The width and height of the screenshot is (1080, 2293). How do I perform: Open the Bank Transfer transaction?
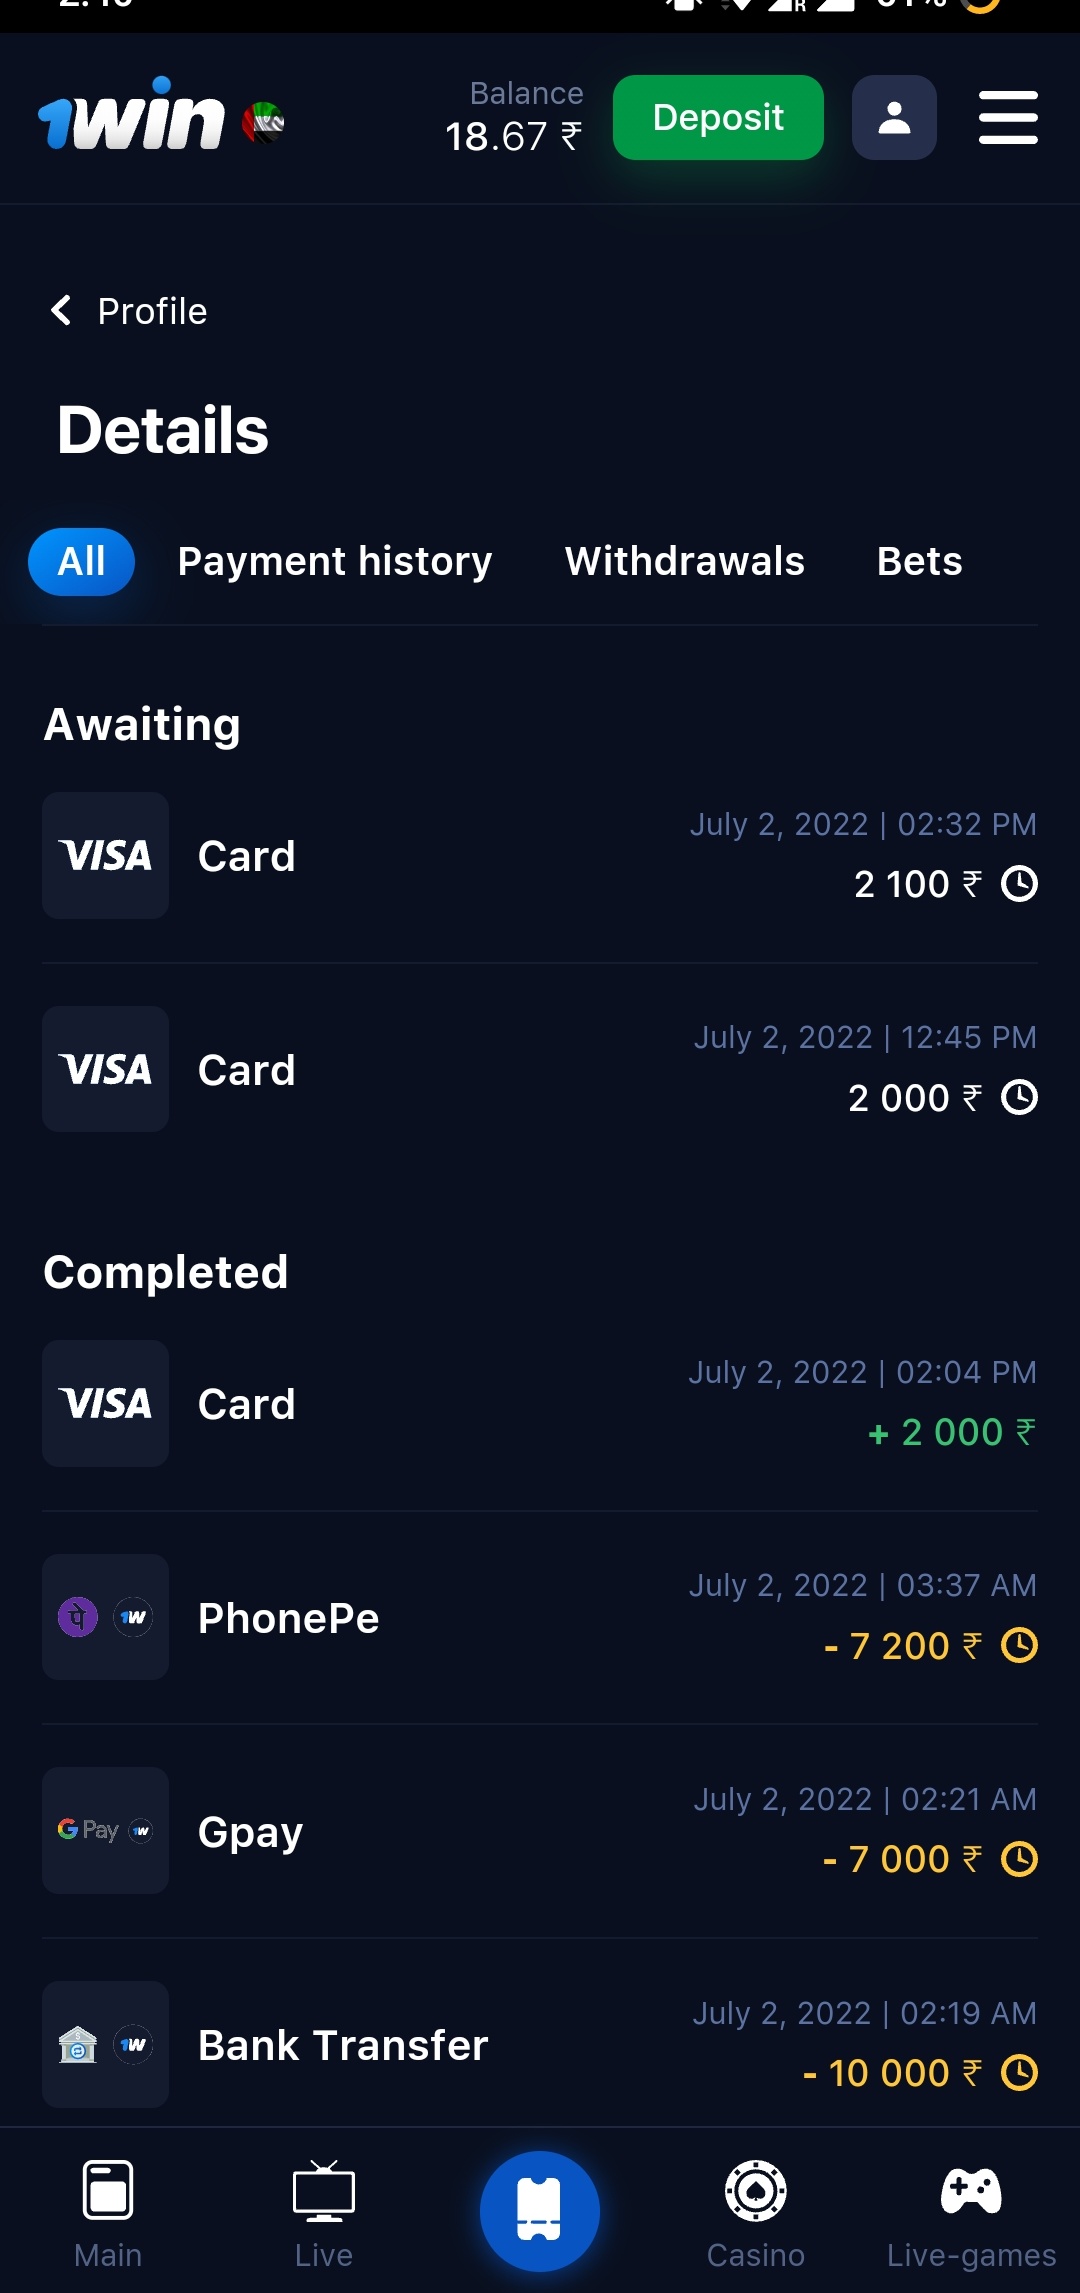click(x=540, y=2043)
